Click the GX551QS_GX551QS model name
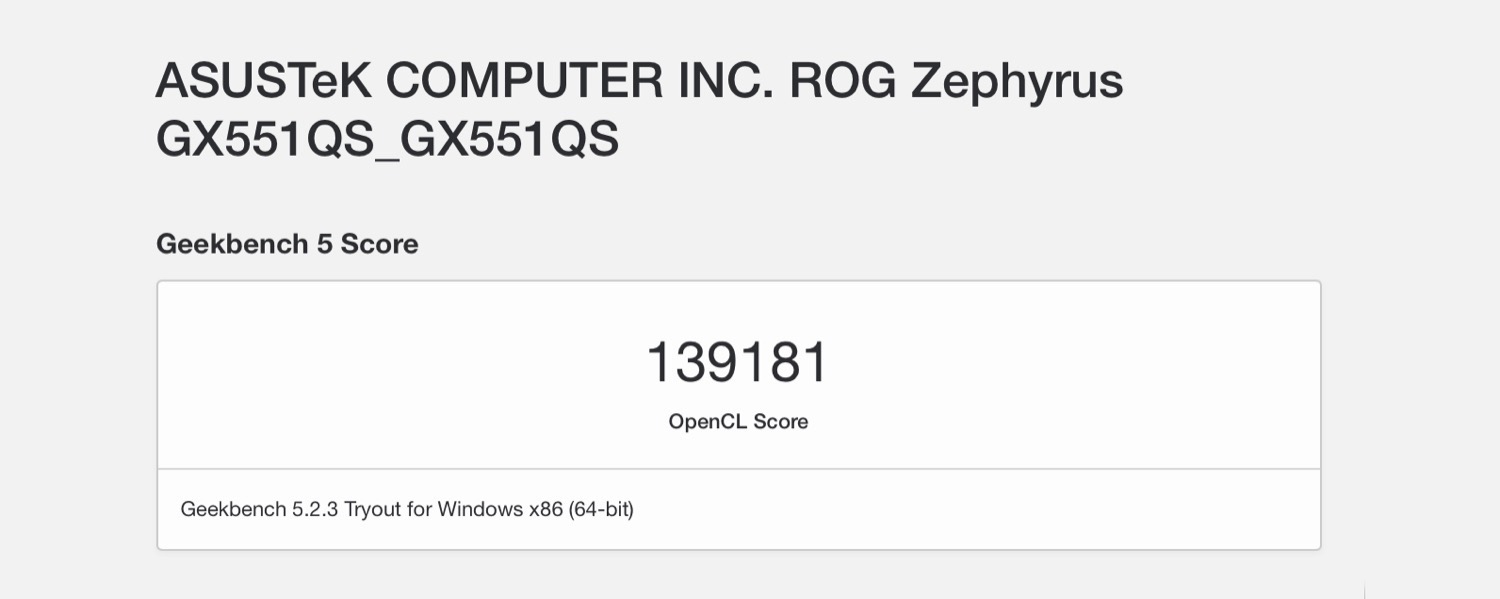Viewport: 1500px width, 599px height. (x=388, y=141)
